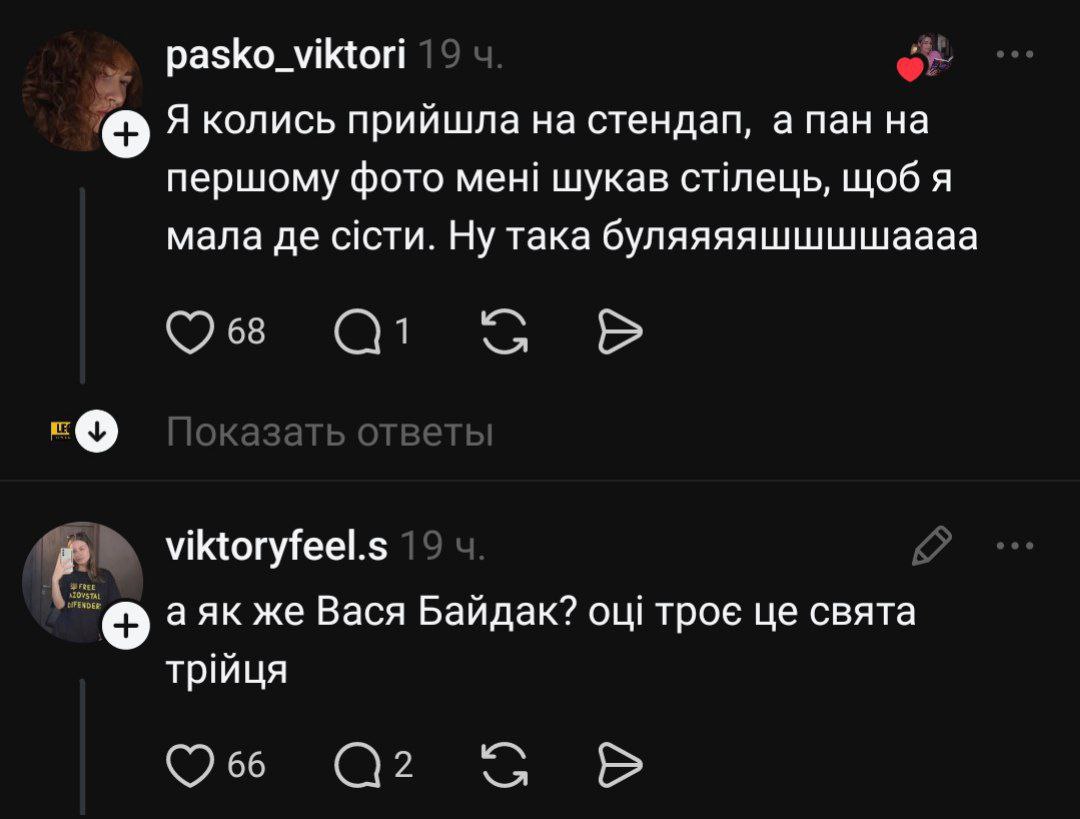View viktoryfeel.s's profile picture
Screen dimensions: 1080x819
80,580
